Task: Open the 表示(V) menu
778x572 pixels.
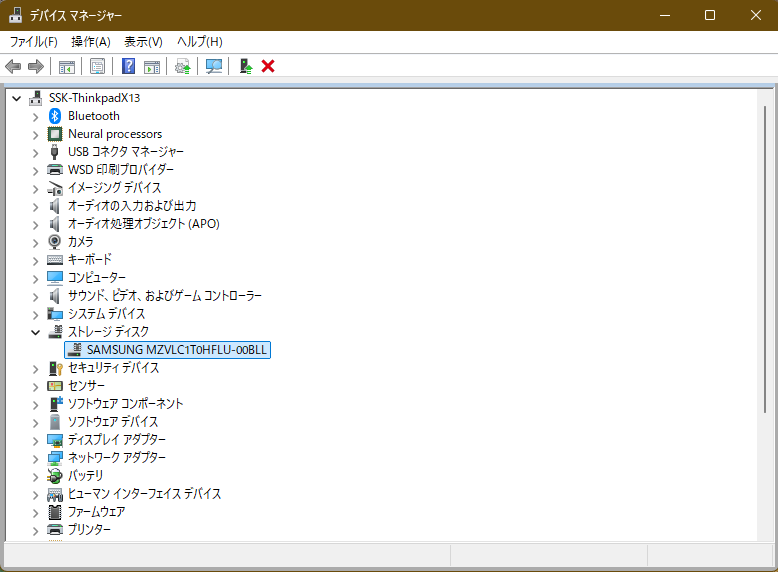Action: [x=143, y=41]
